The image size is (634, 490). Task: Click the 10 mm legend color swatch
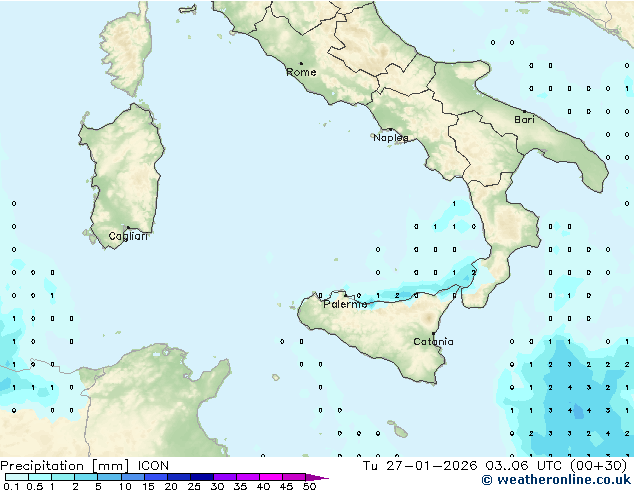(132, 477)
